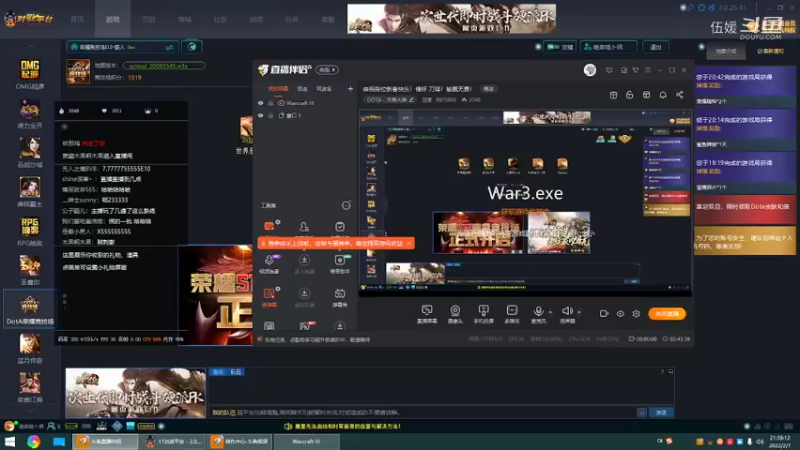
Task: Open the Windows Start menu
Action: tap(10, 442)
